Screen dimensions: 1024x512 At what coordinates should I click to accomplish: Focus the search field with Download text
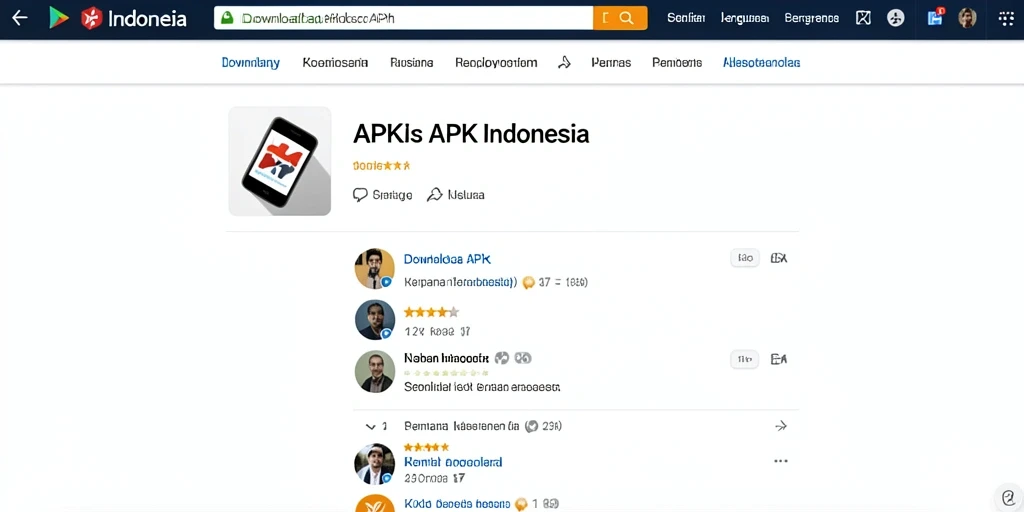coord(404,18)
